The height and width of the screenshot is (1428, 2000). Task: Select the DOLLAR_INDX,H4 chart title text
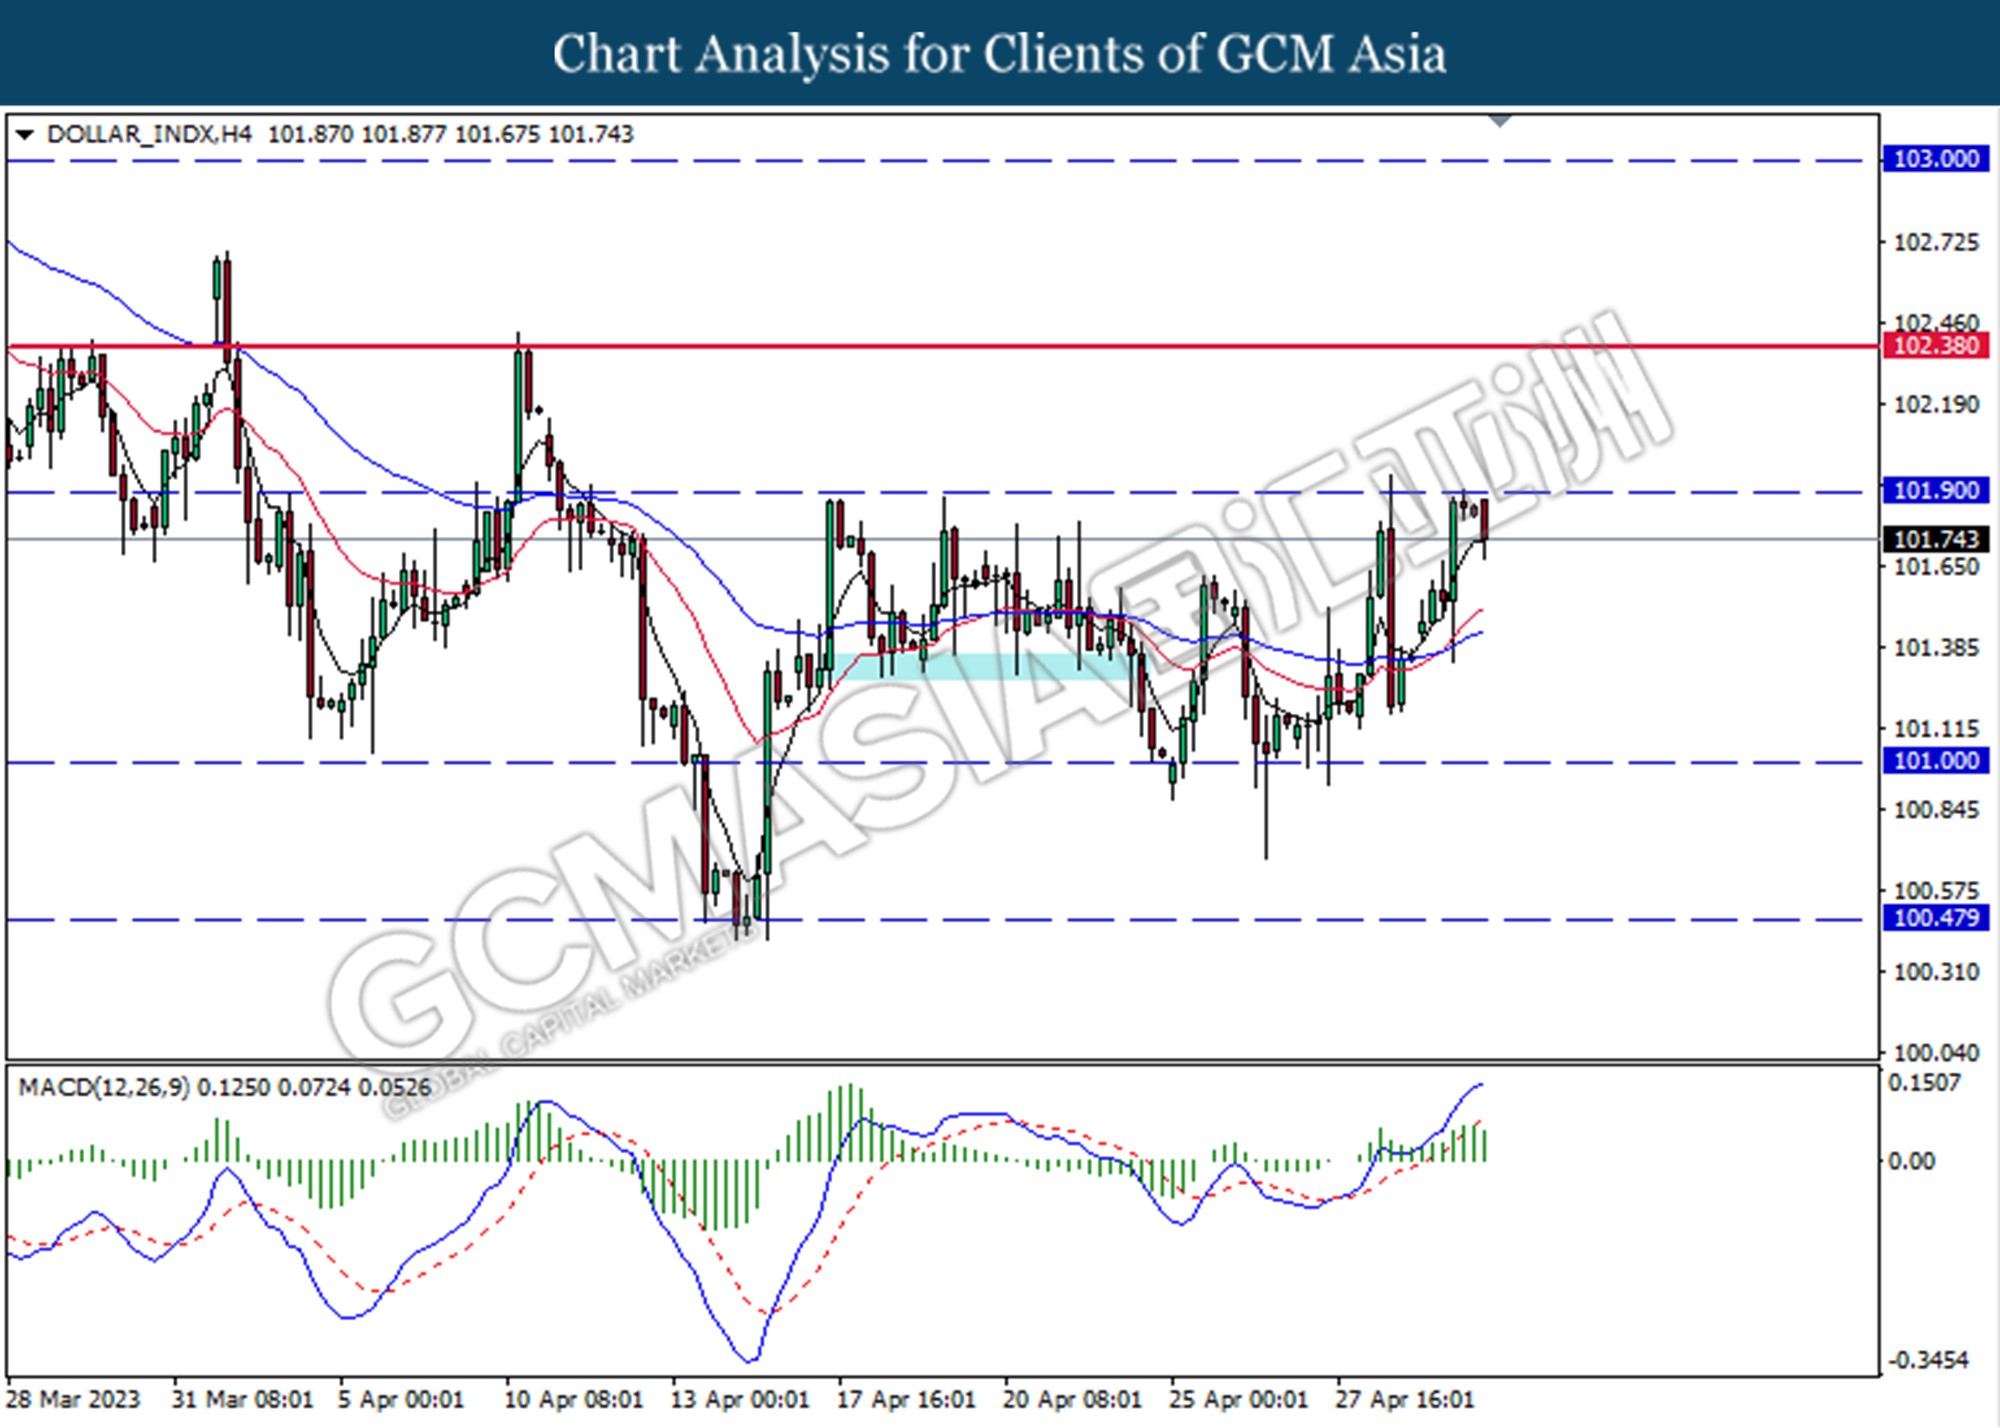click(149, 134)
